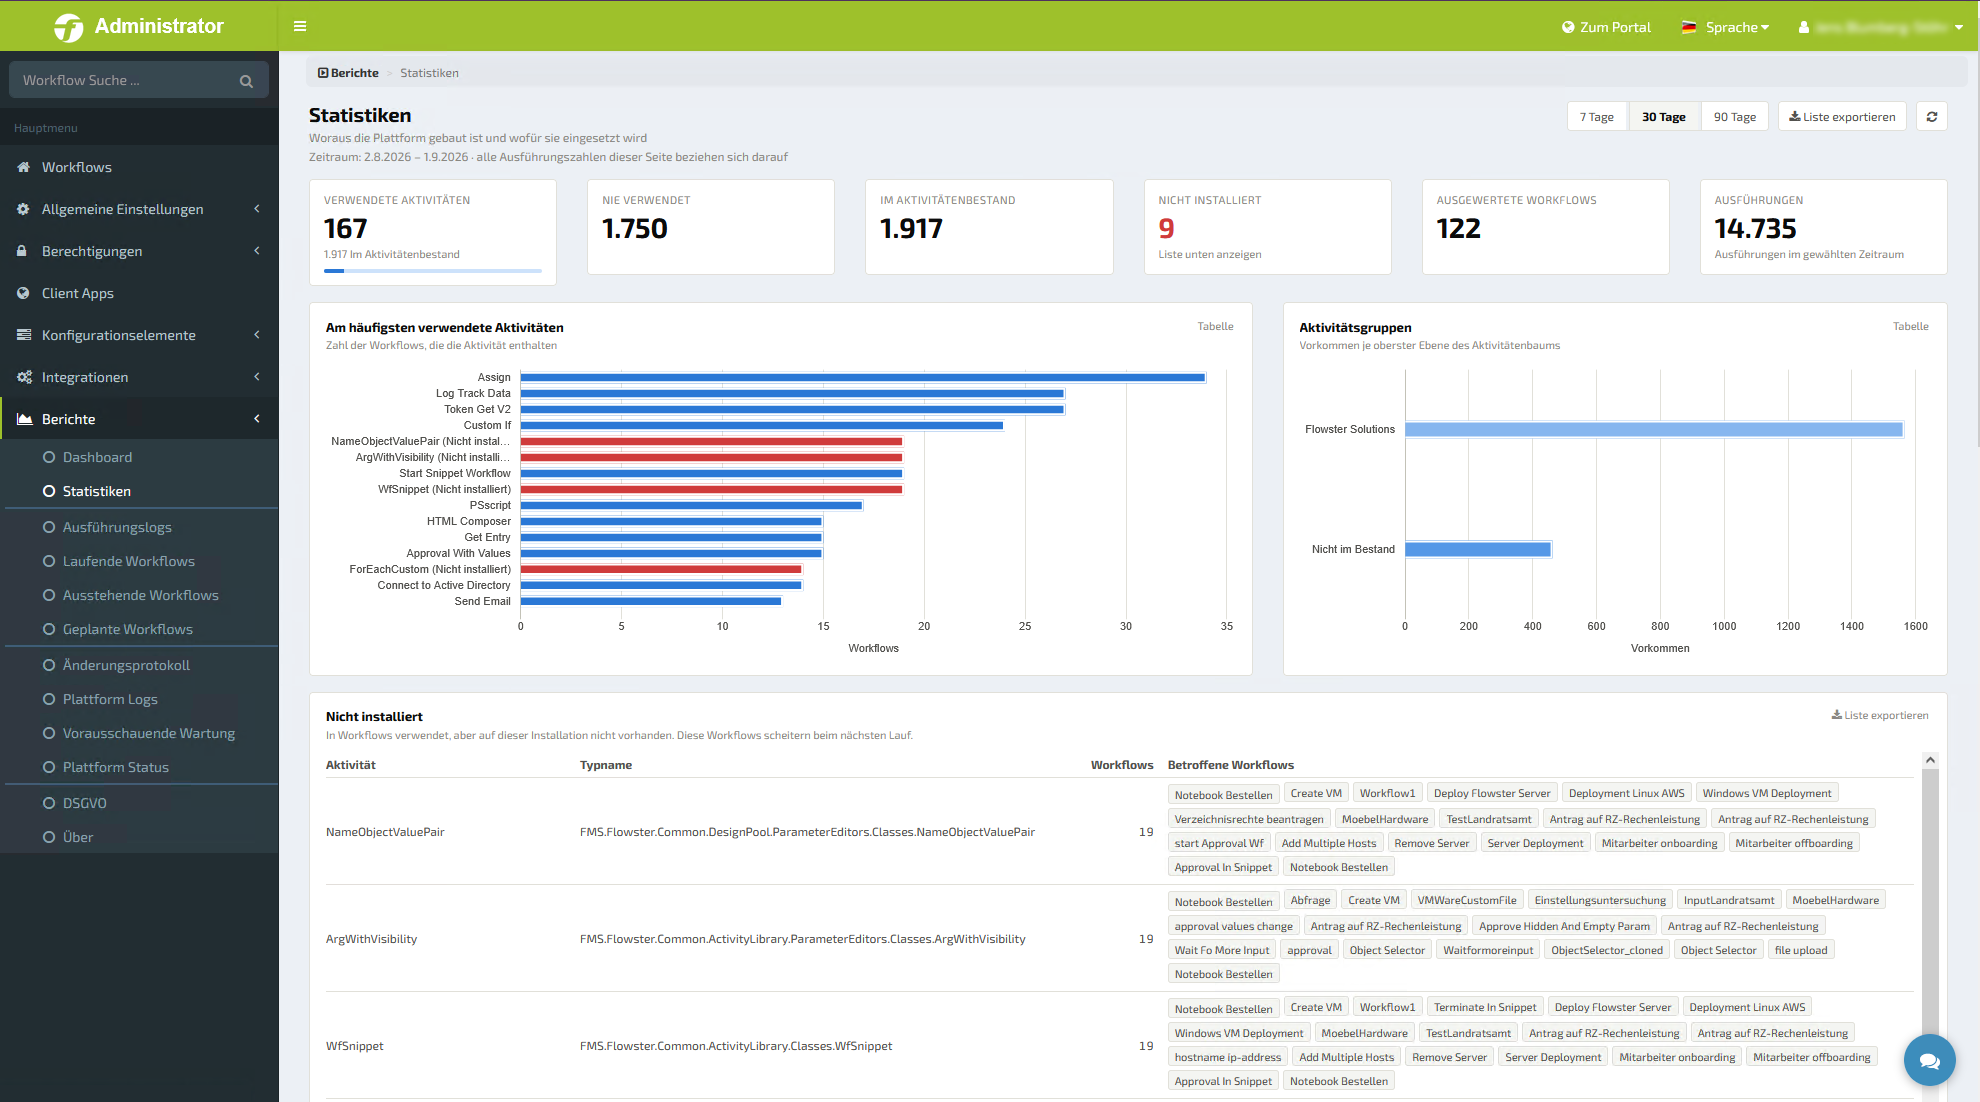Screen dimensions: 1980x1102
Task: Select the 30 Tage time range
Action: tap(1664, 117)
